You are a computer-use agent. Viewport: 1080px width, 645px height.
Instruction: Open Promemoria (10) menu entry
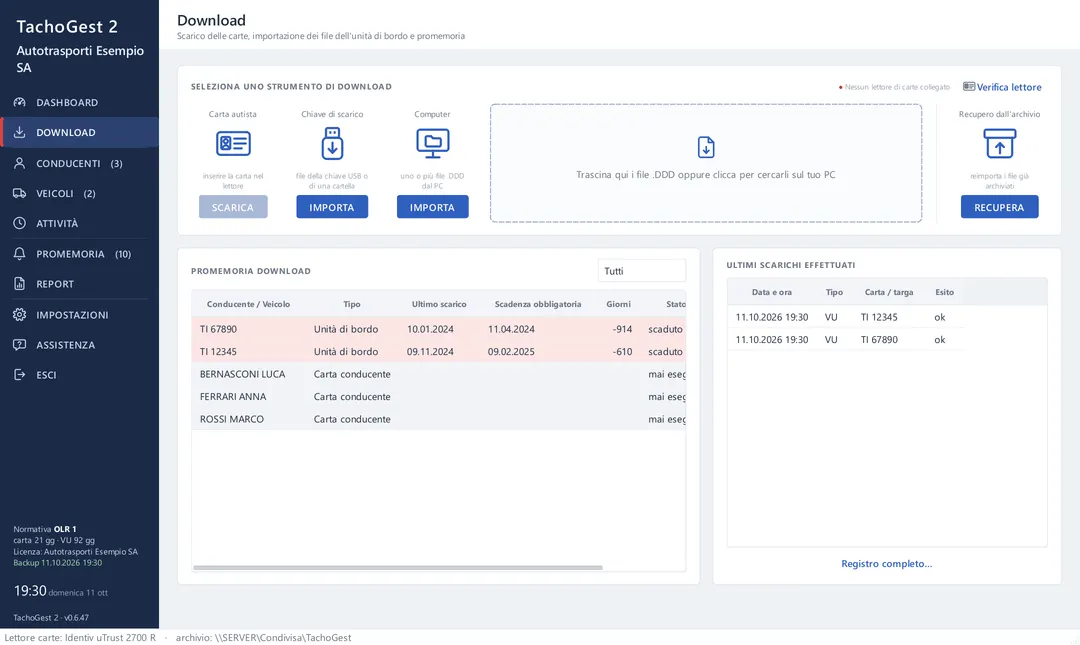[x=79, y=254]
